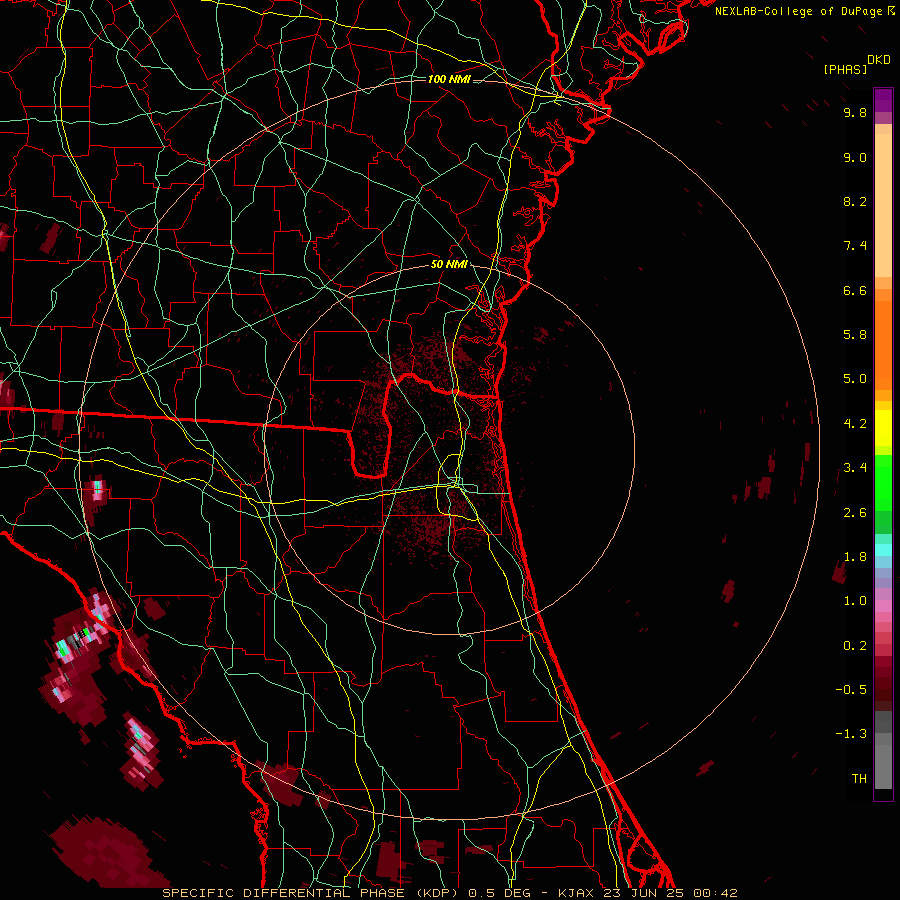Click the 3.4 label on the color scale
This screenshot has width=900, height=900.
point(855,468)
